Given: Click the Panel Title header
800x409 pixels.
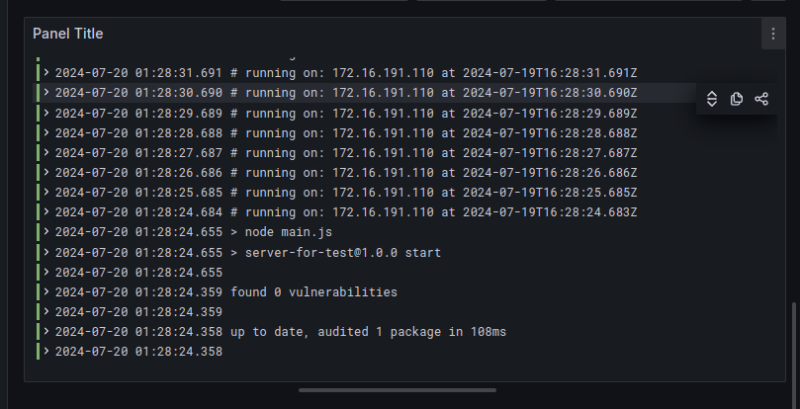Looking at the screenshot, I should [68, 34].
